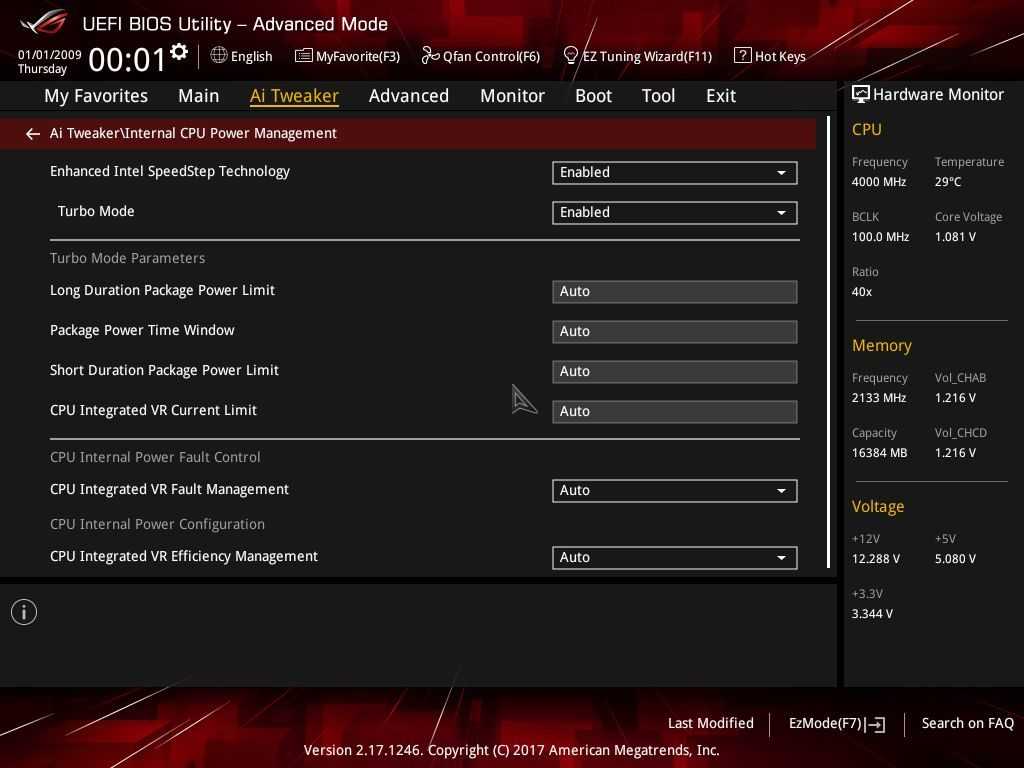Go to the Boot tab
This screenshot has height=768, width=1024.
pos(593,96)
